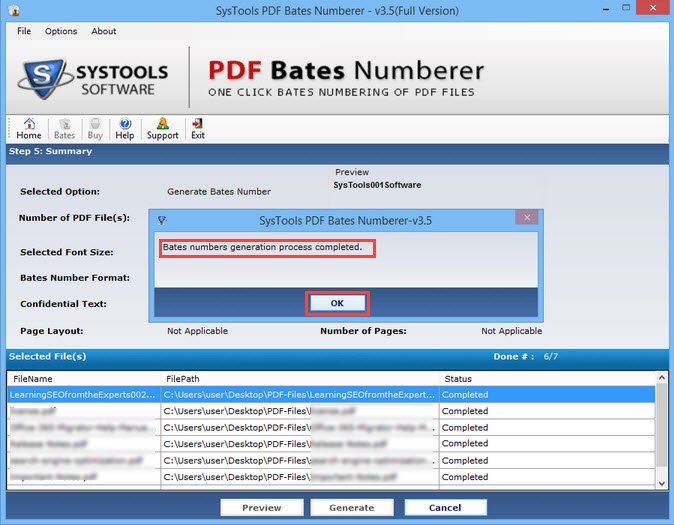Click the Exit toolbar icon
Image resolution: width=674 pixels, height=525 pixels.
(198, 129)
